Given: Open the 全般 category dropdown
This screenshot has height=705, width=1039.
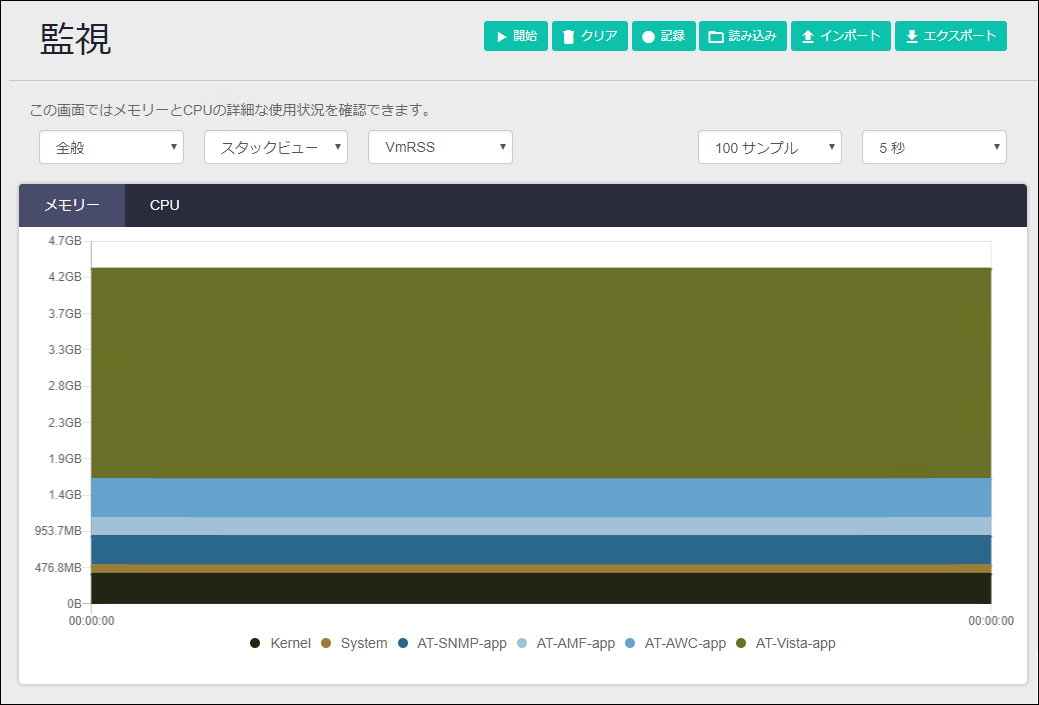Looking at the screenshot, I should click(111, 147).
